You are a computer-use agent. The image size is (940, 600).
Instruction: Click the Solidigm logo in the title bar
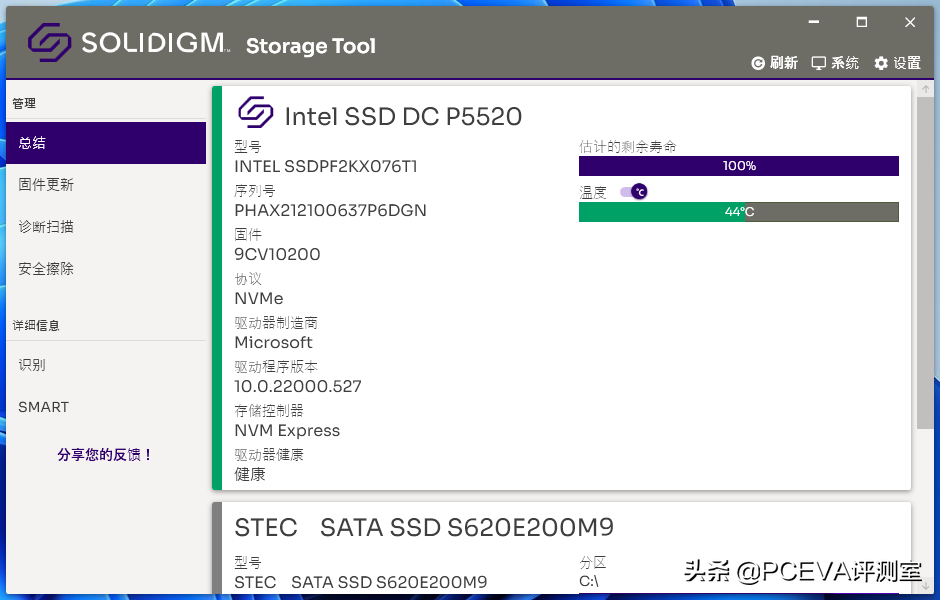pyautogui.click(x=47, y=42)
